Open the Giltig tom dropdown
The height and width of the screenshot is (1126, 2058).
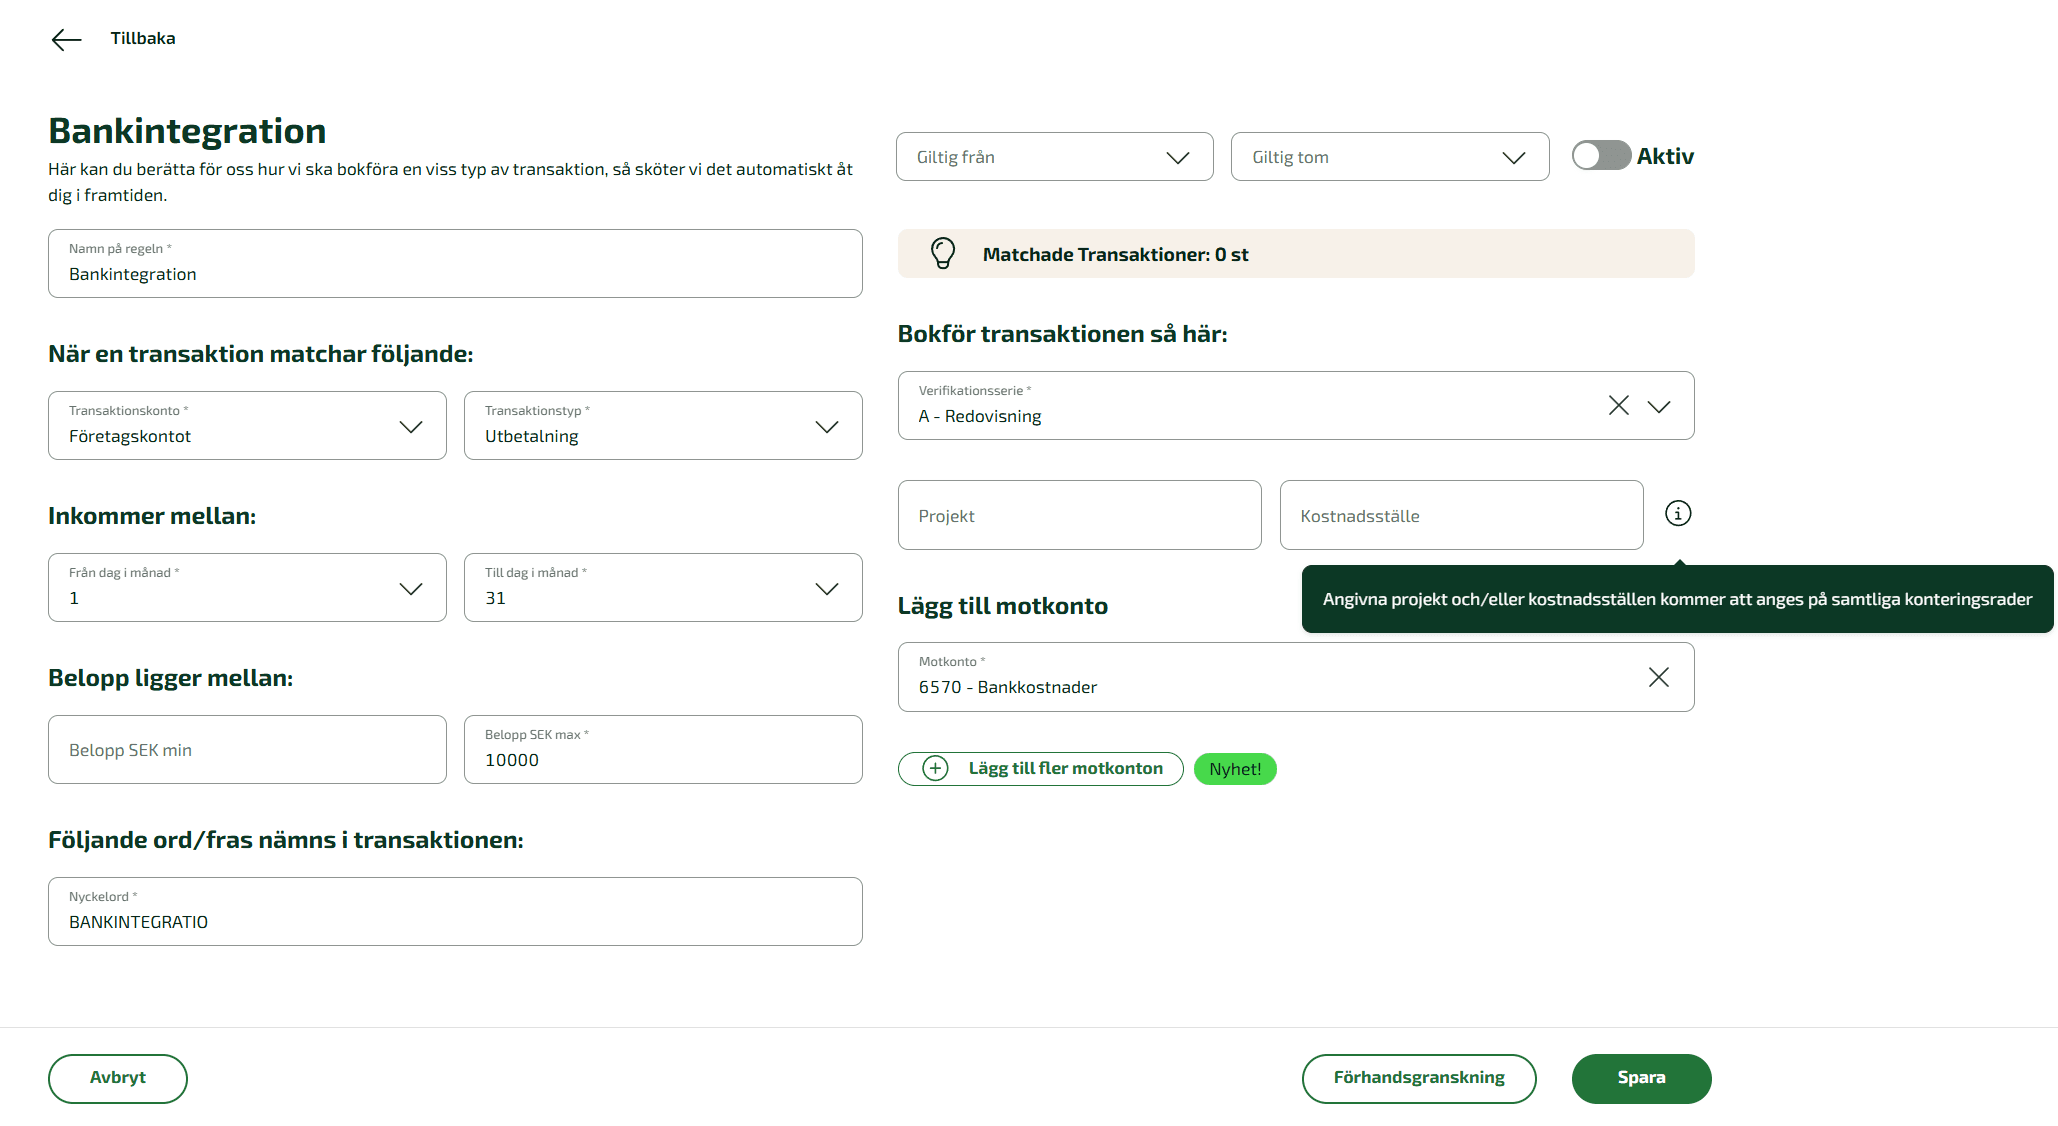[x=1389, y=157]
